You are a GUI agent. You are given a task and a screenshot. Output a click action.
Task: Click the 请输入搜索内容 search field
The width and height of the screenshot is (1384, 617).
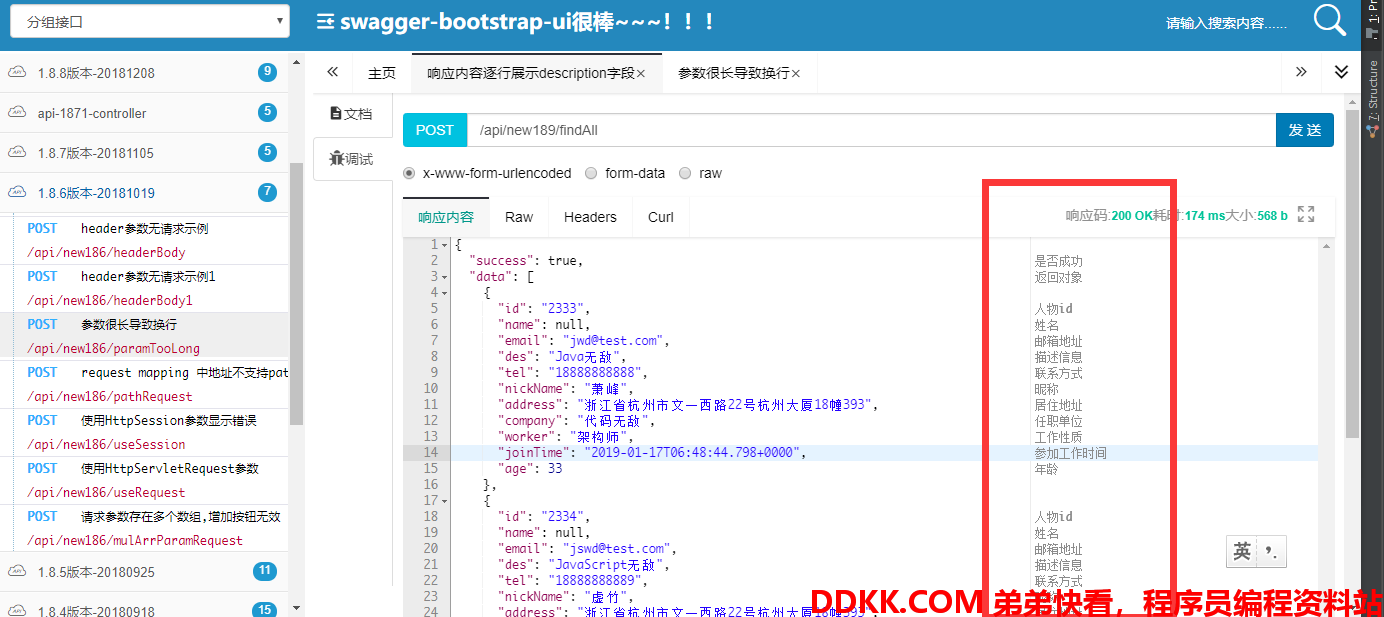(1226, 23)
